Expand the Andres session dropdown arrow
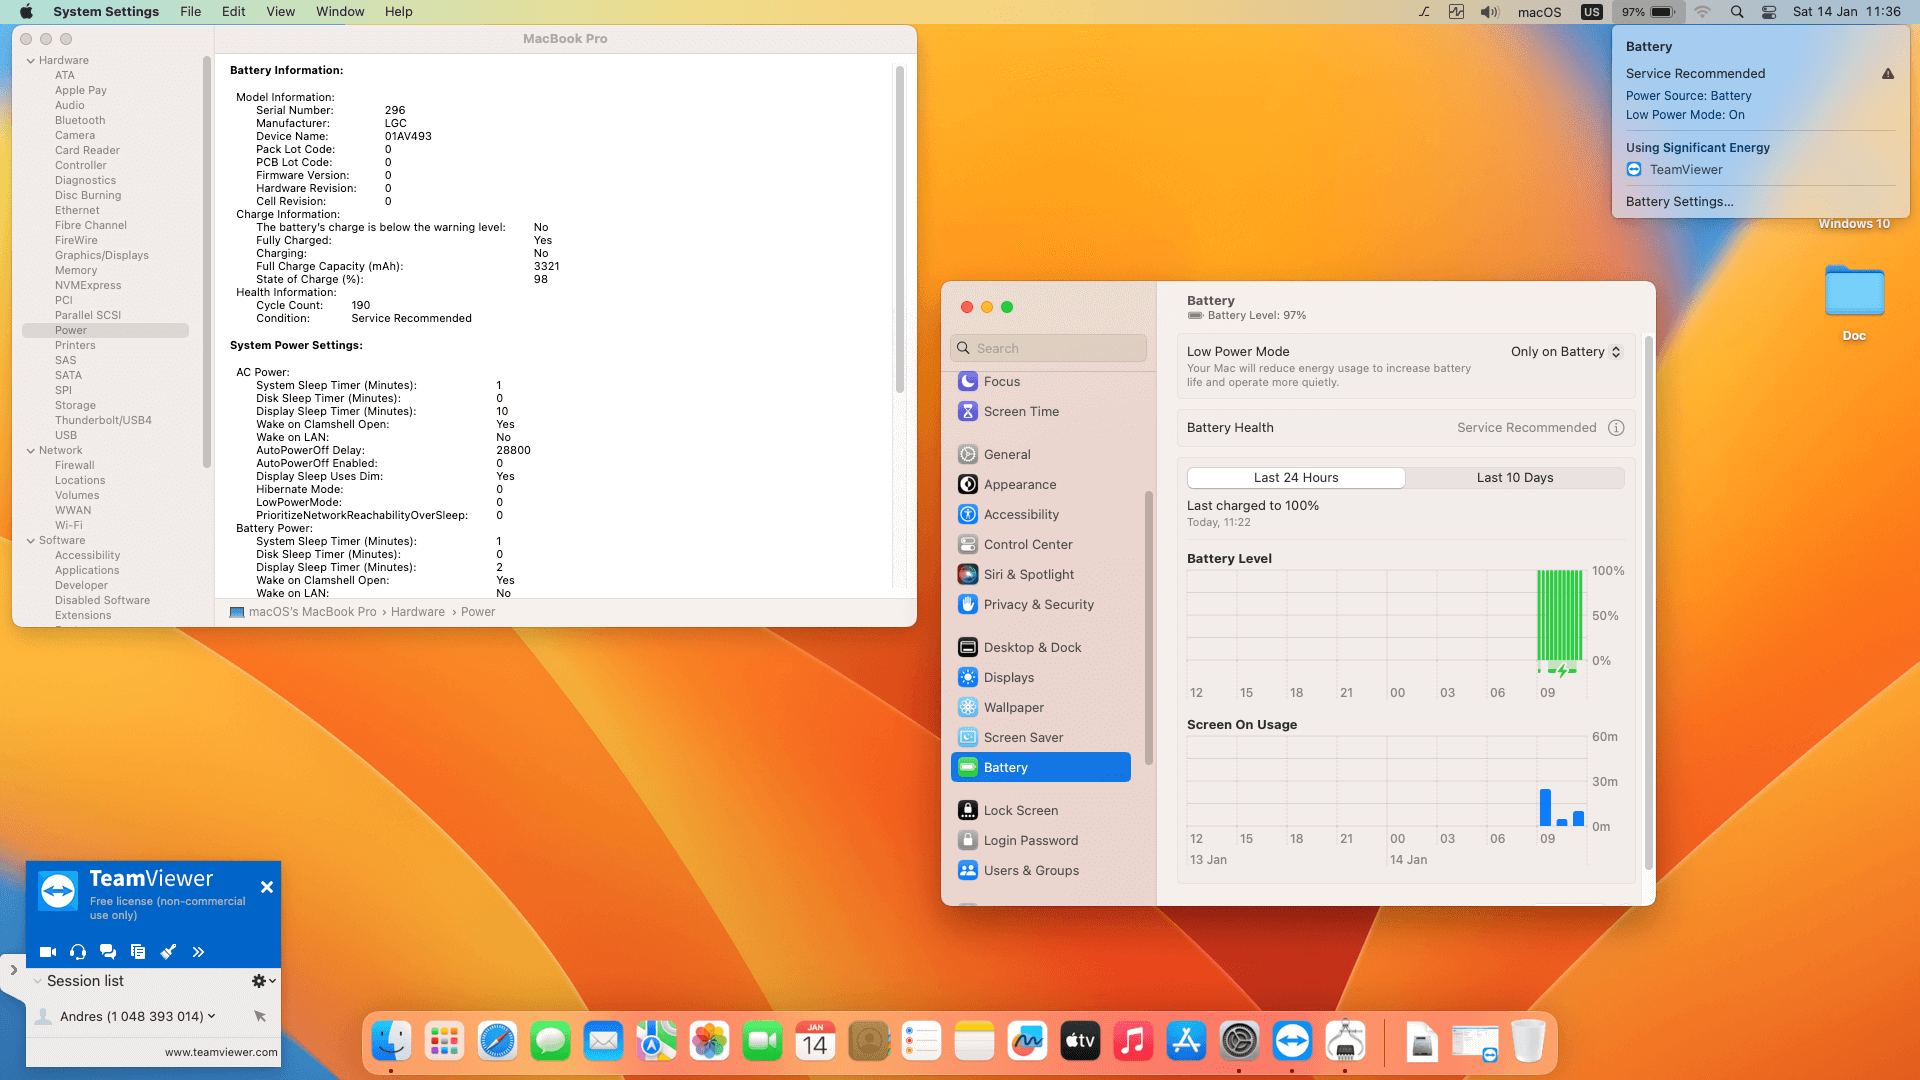Image resolution: width=1920 pixels, height=1080 pixels. tap(211, 1016)
